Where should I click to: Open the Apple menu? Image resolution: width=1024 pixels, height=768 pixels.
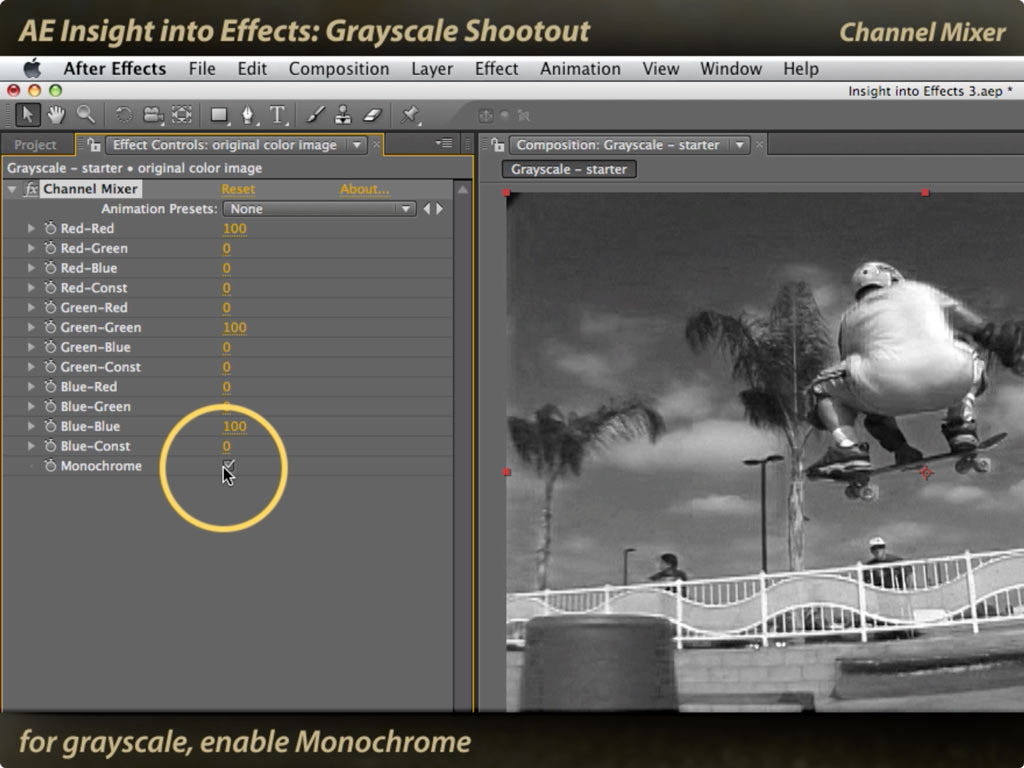click(32, 68)
